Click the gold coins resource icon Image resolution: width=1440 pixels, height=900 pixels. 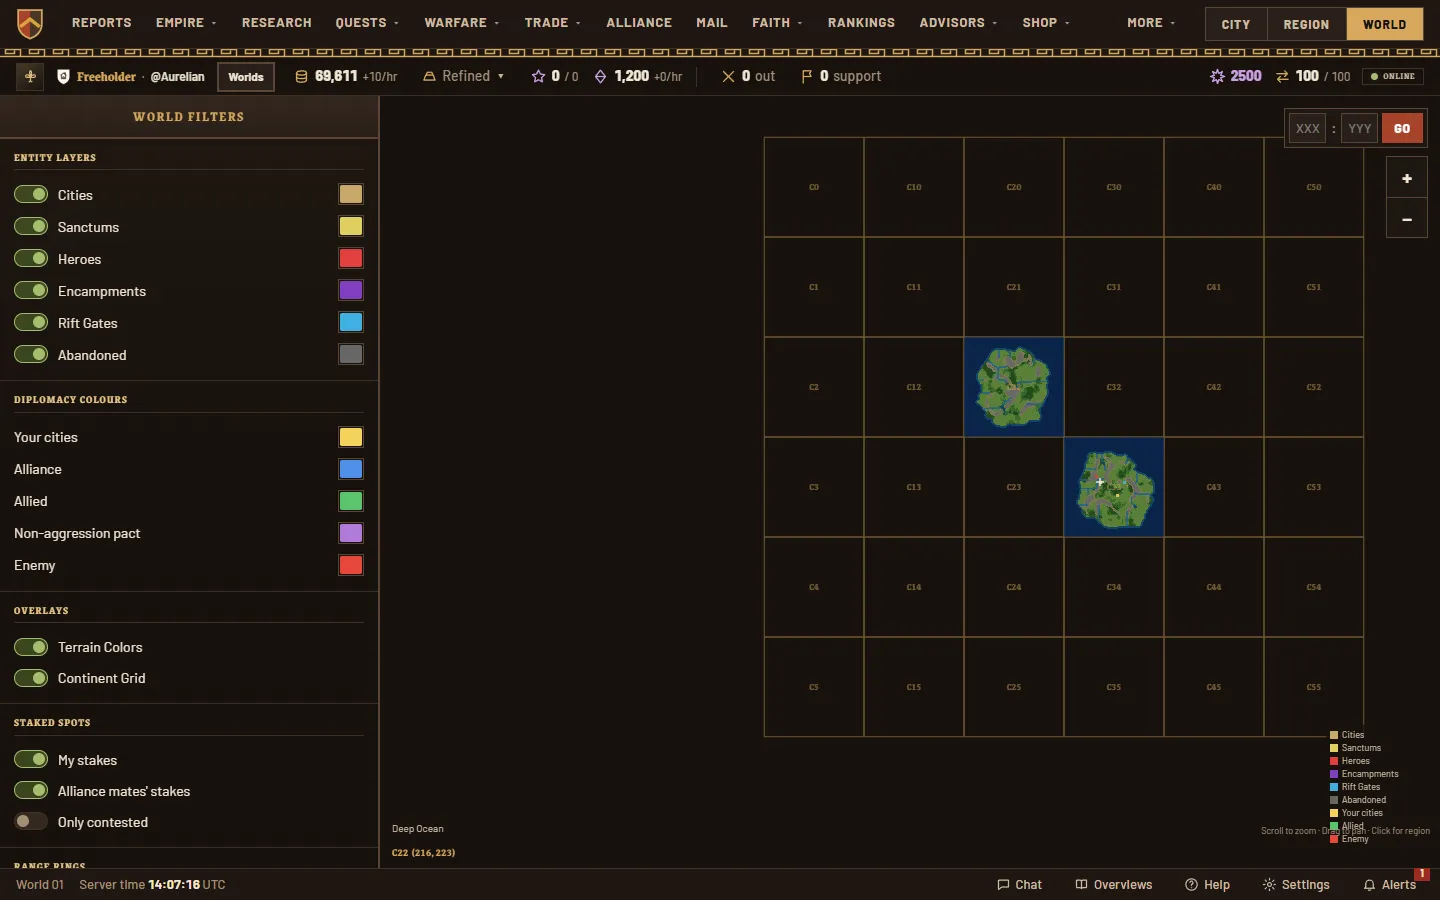coord(301,76)
